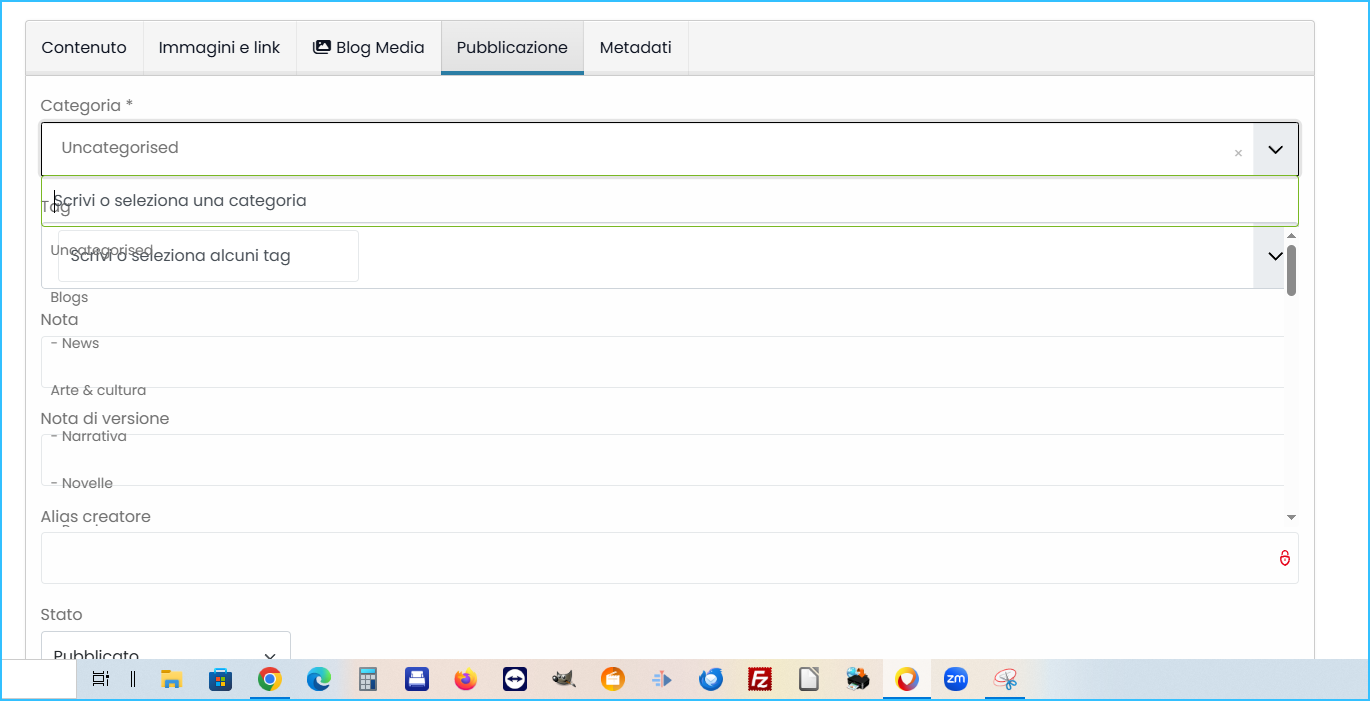Click the red lock icon in Alias creatore
1370x701 pixels.
1285,558
